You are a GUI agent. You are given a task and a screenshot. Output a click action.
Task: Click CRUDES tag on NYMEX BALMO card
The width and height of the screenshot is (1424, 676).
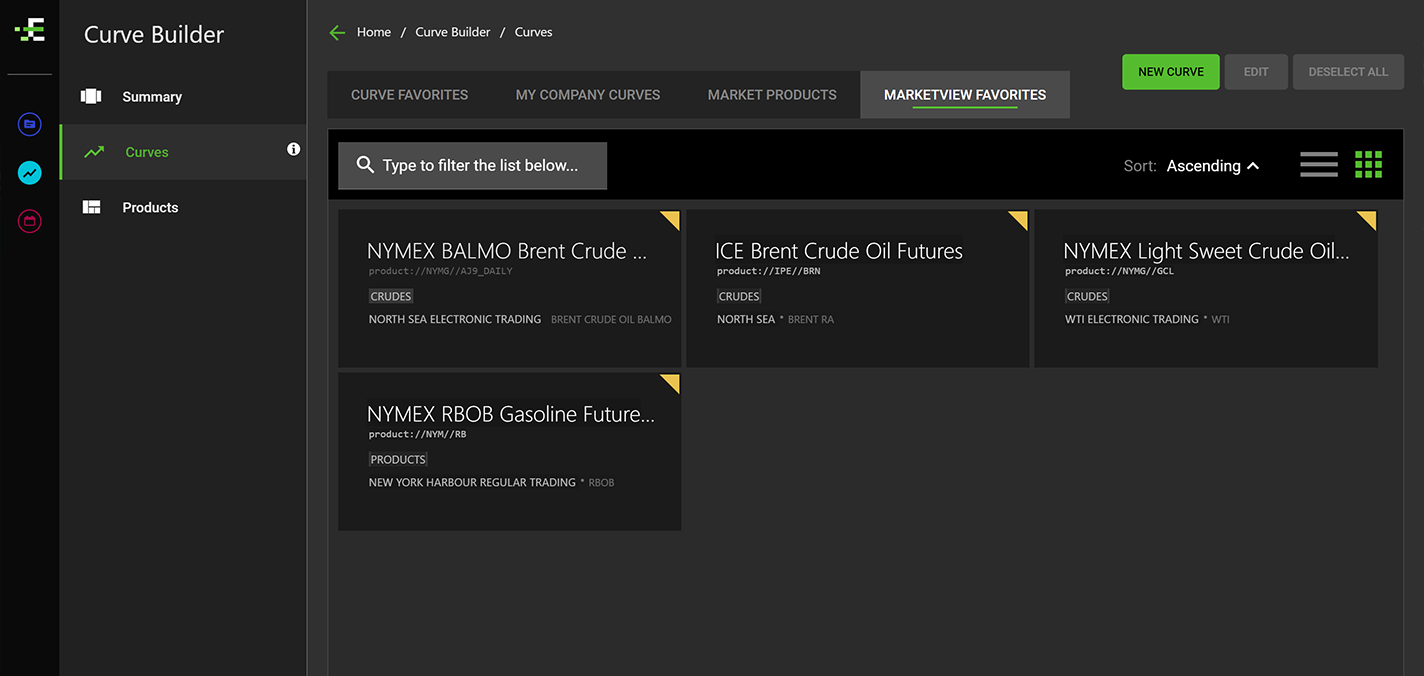pyautogui.click(x=391, y=296)
